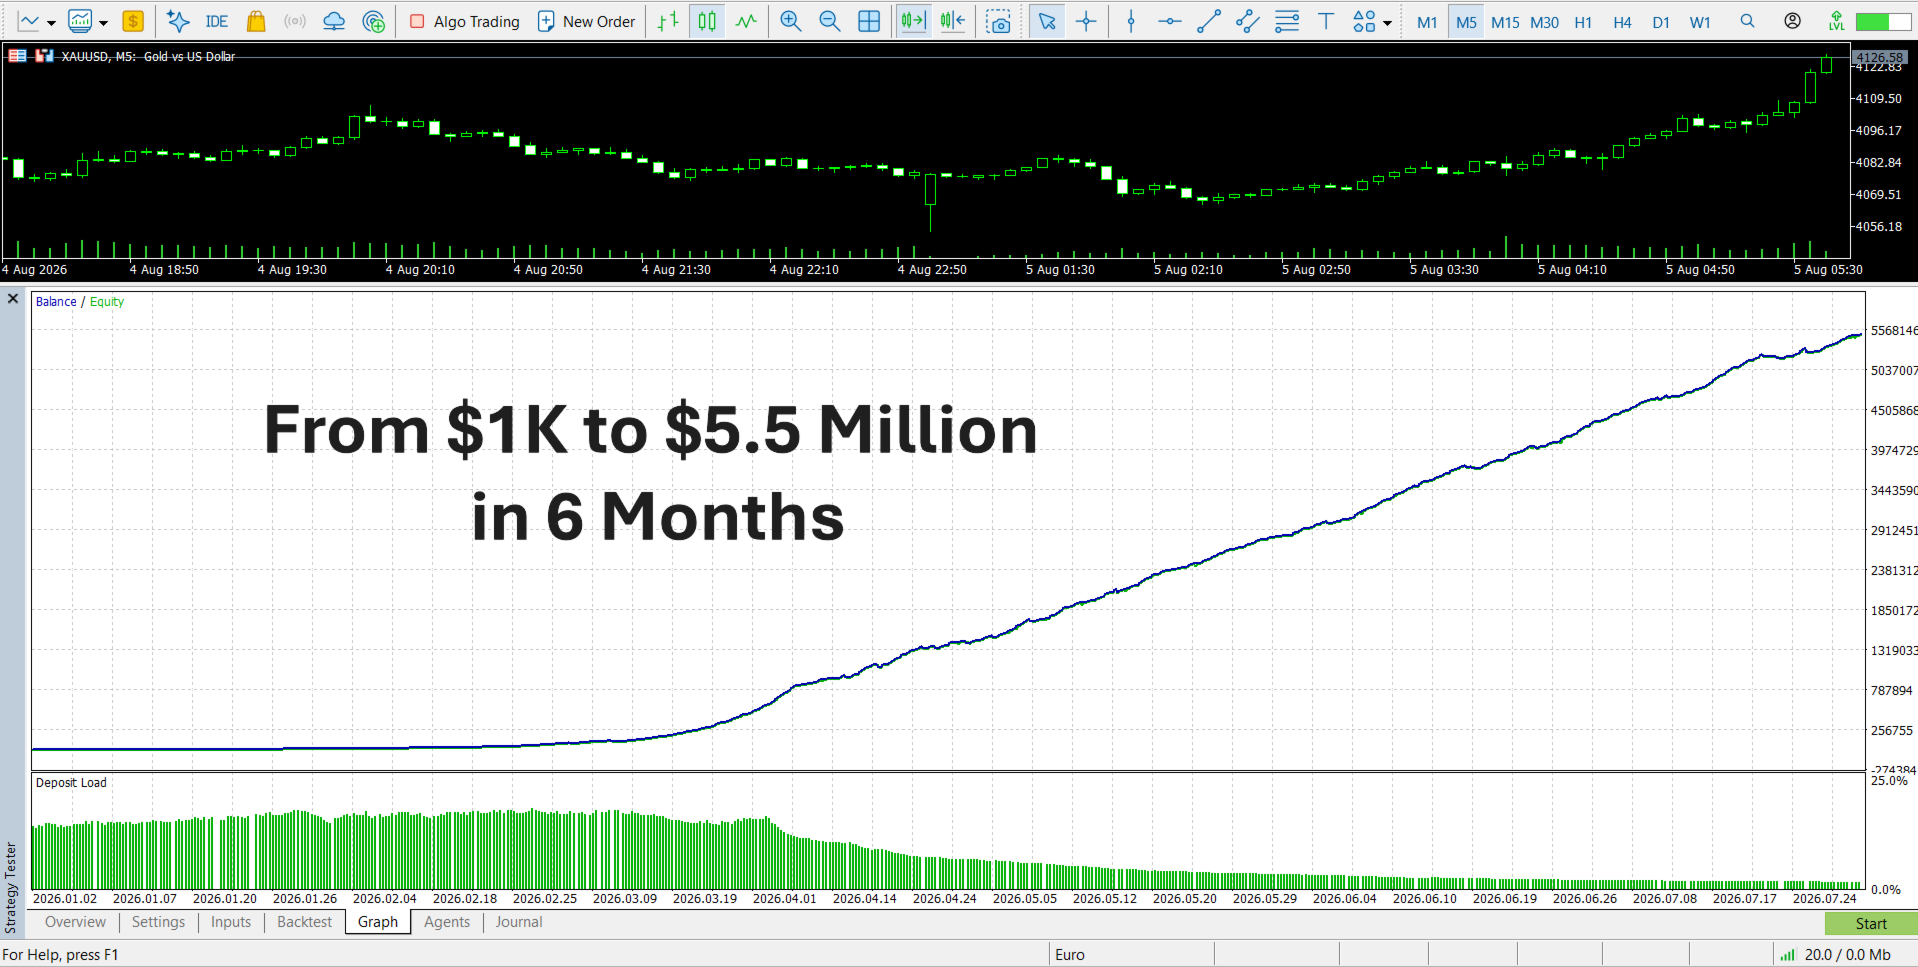Switch to M5 timeframe
Image resolution: width=1918 pixels, height=967 pixels.
[1466, 22]
